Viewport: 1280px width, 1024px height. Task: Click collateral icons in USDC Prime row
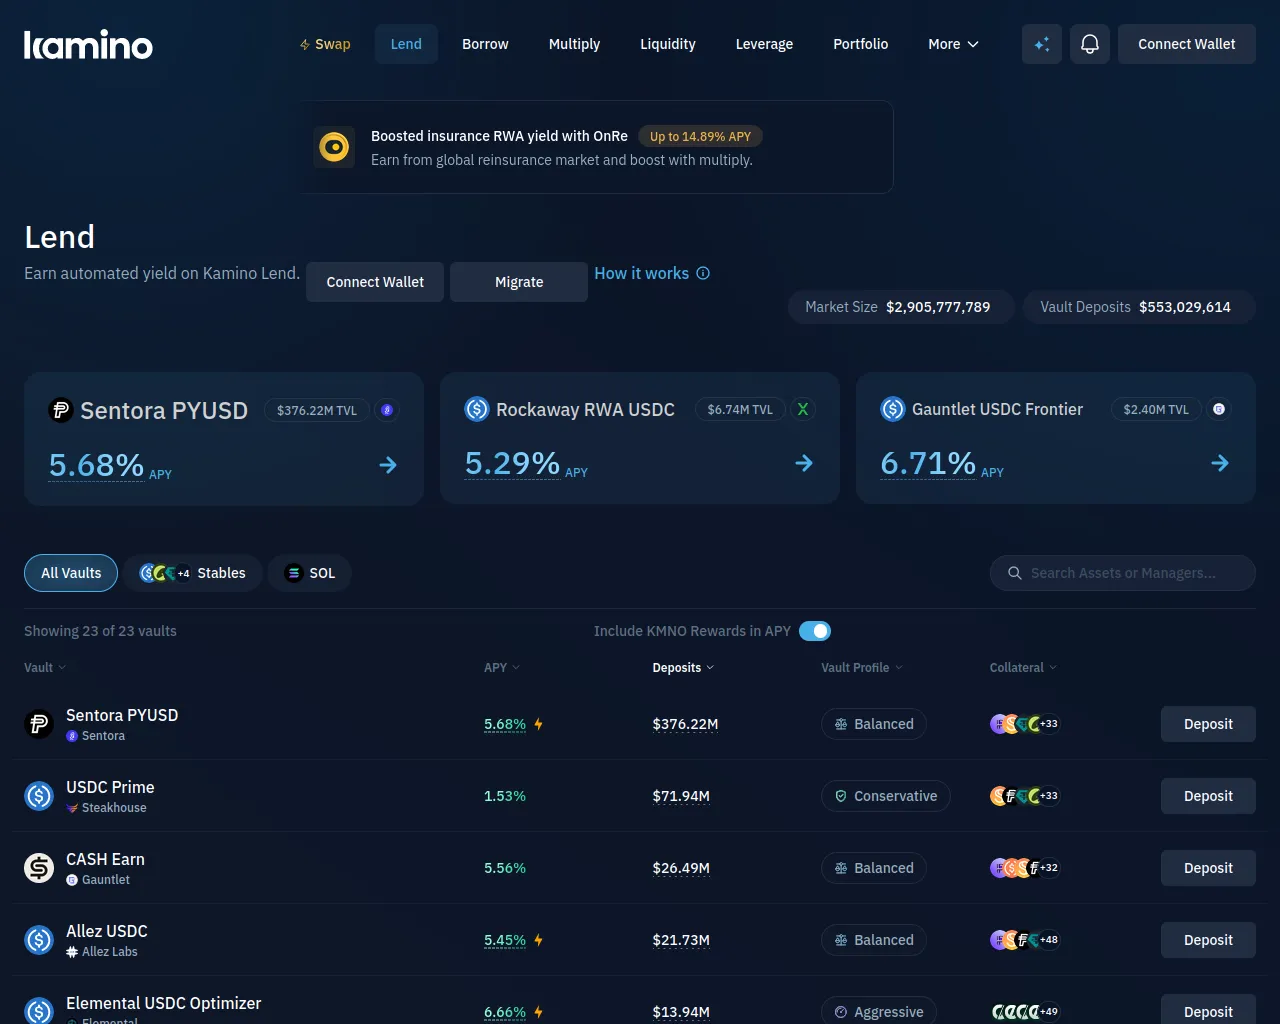tap(1024, 796)
